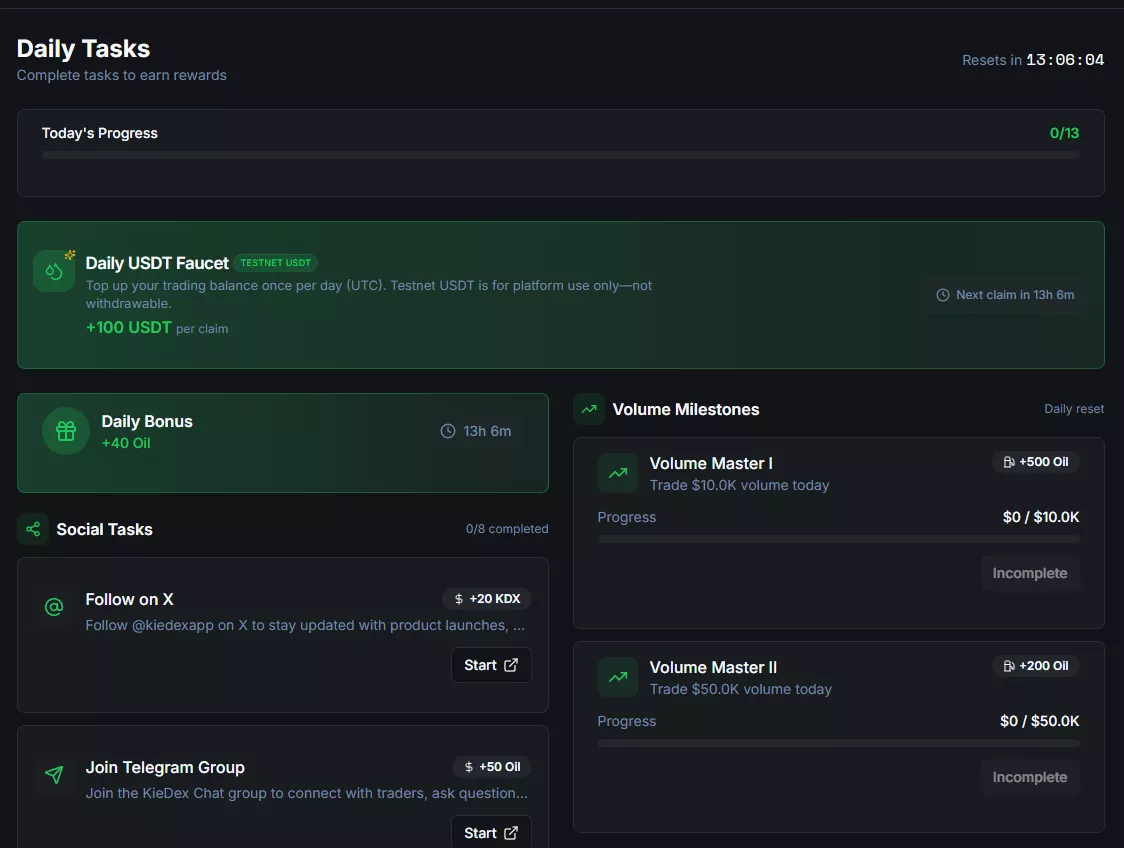Screen dimensions: 1124x848
Task: Click the Volume Master II chart icon
Action: 618,677
